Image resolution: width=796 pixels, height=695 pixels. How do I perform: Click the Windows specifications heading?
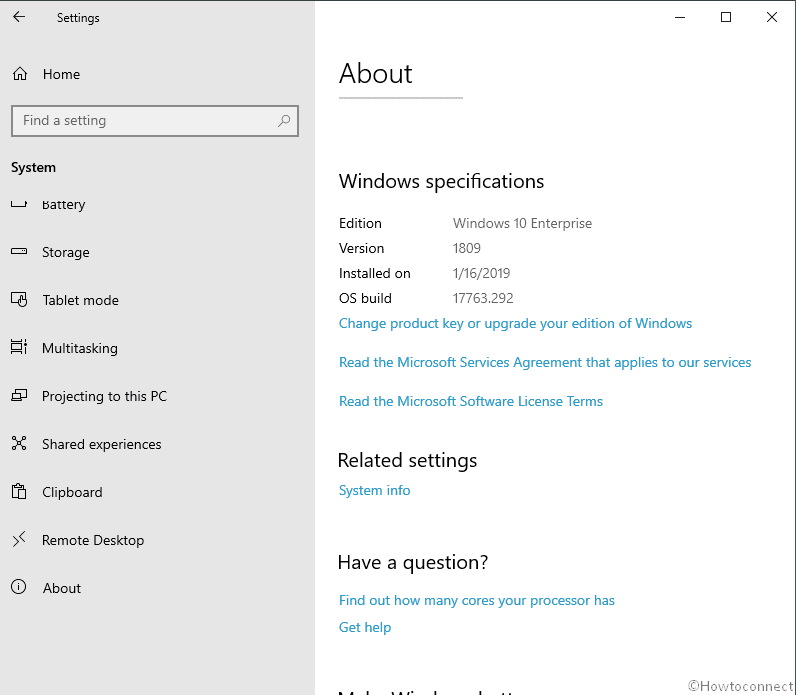(441, 182)
